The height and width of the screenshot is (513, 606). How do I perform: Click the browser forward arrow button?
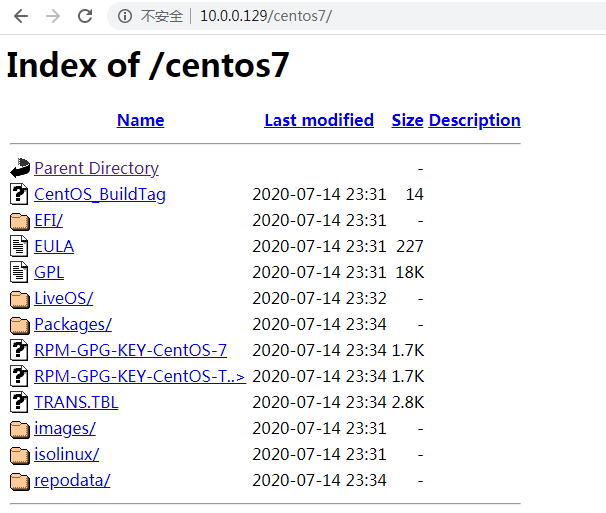coord(53,16)
